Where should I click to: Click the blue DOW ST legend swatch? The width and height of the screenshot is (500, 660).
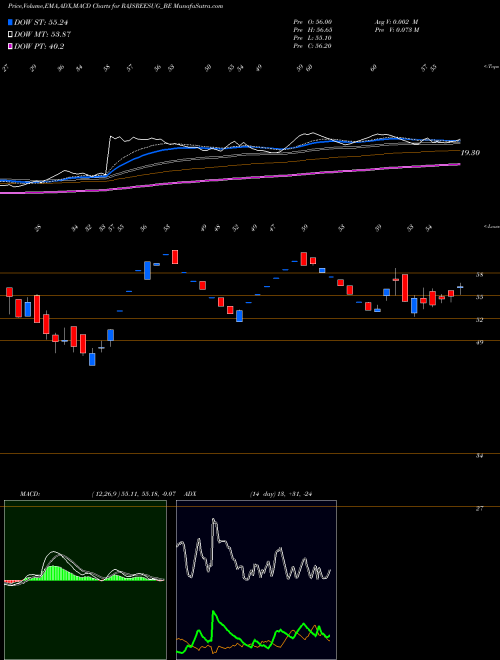(10, 22)
